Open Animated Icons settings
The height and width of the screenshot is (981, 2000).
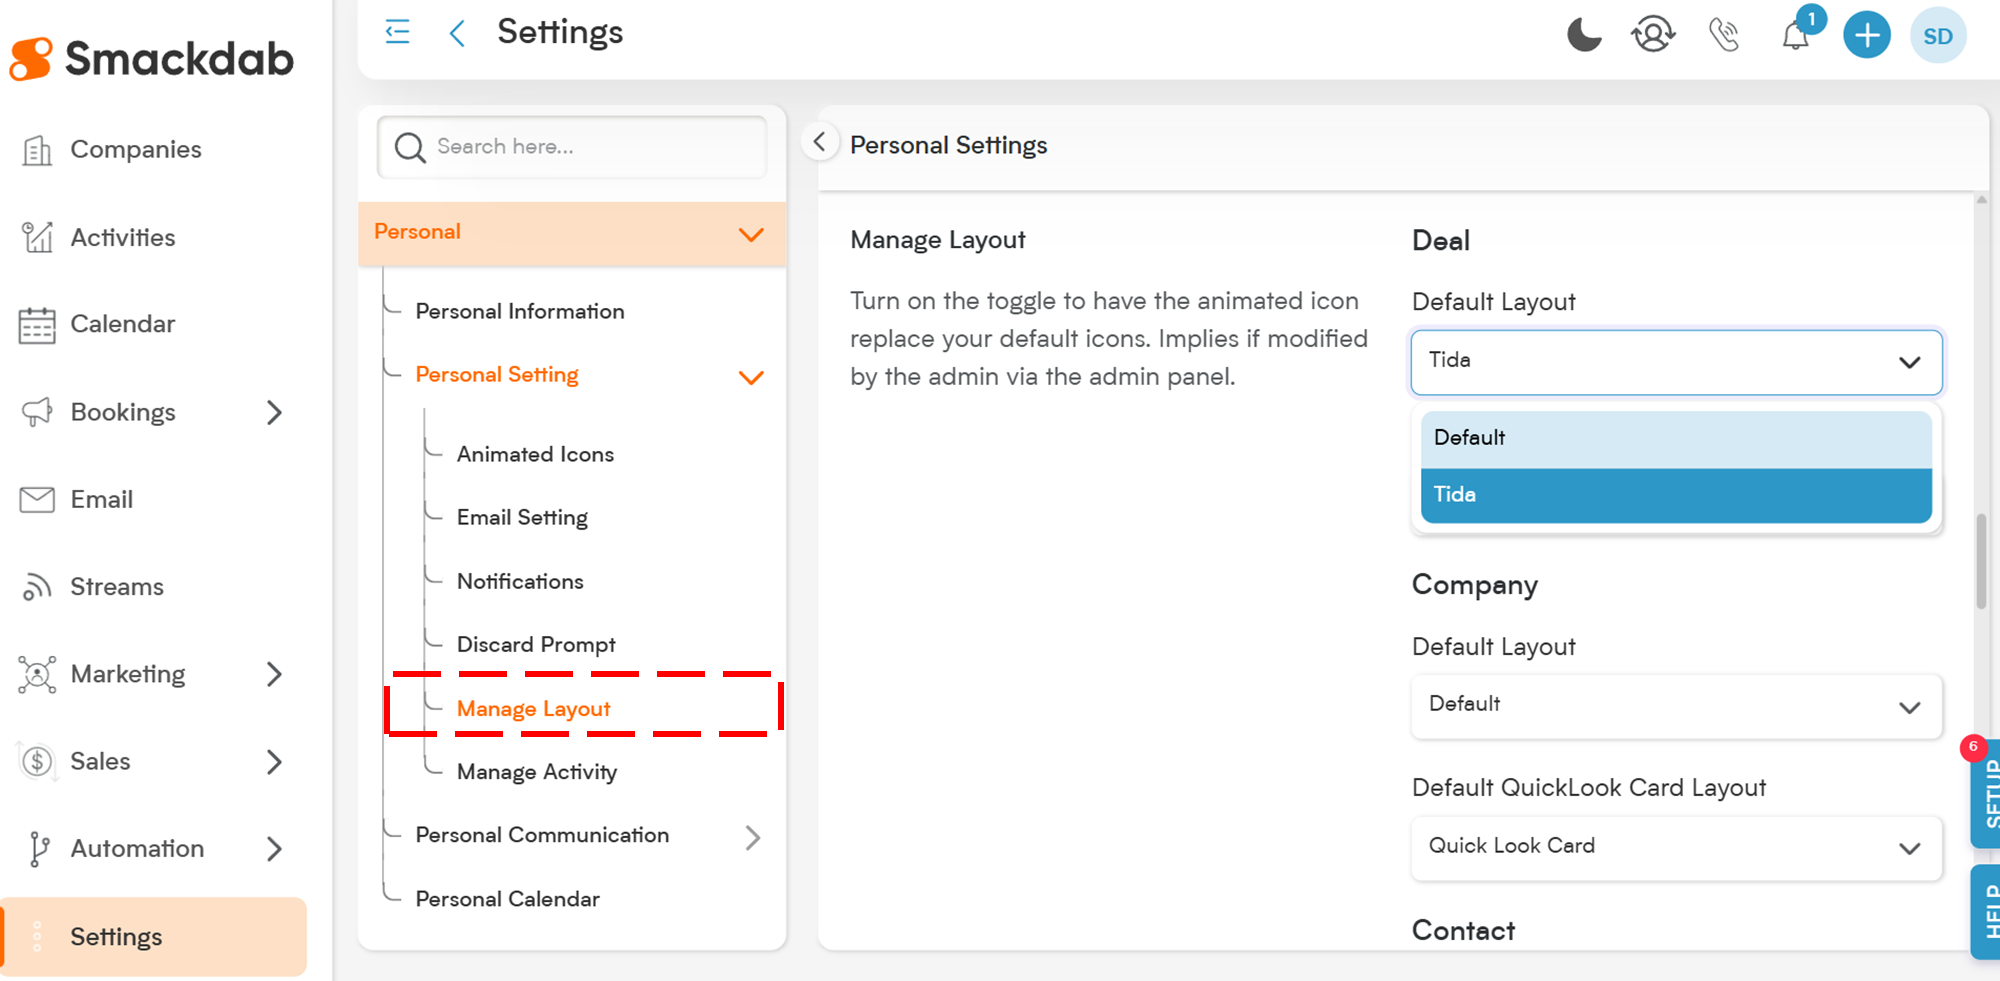click(x=535, y=455)
